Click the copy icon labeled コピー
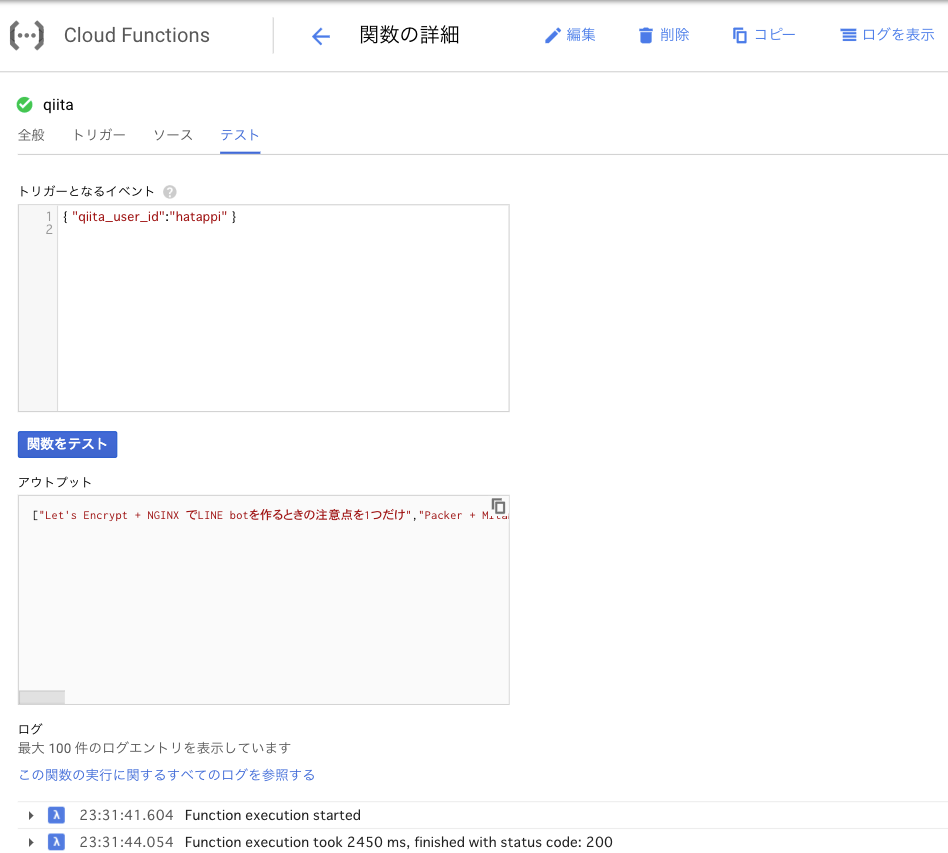Image resolution: width=948 pixels, height=853 pixels. 742,34
